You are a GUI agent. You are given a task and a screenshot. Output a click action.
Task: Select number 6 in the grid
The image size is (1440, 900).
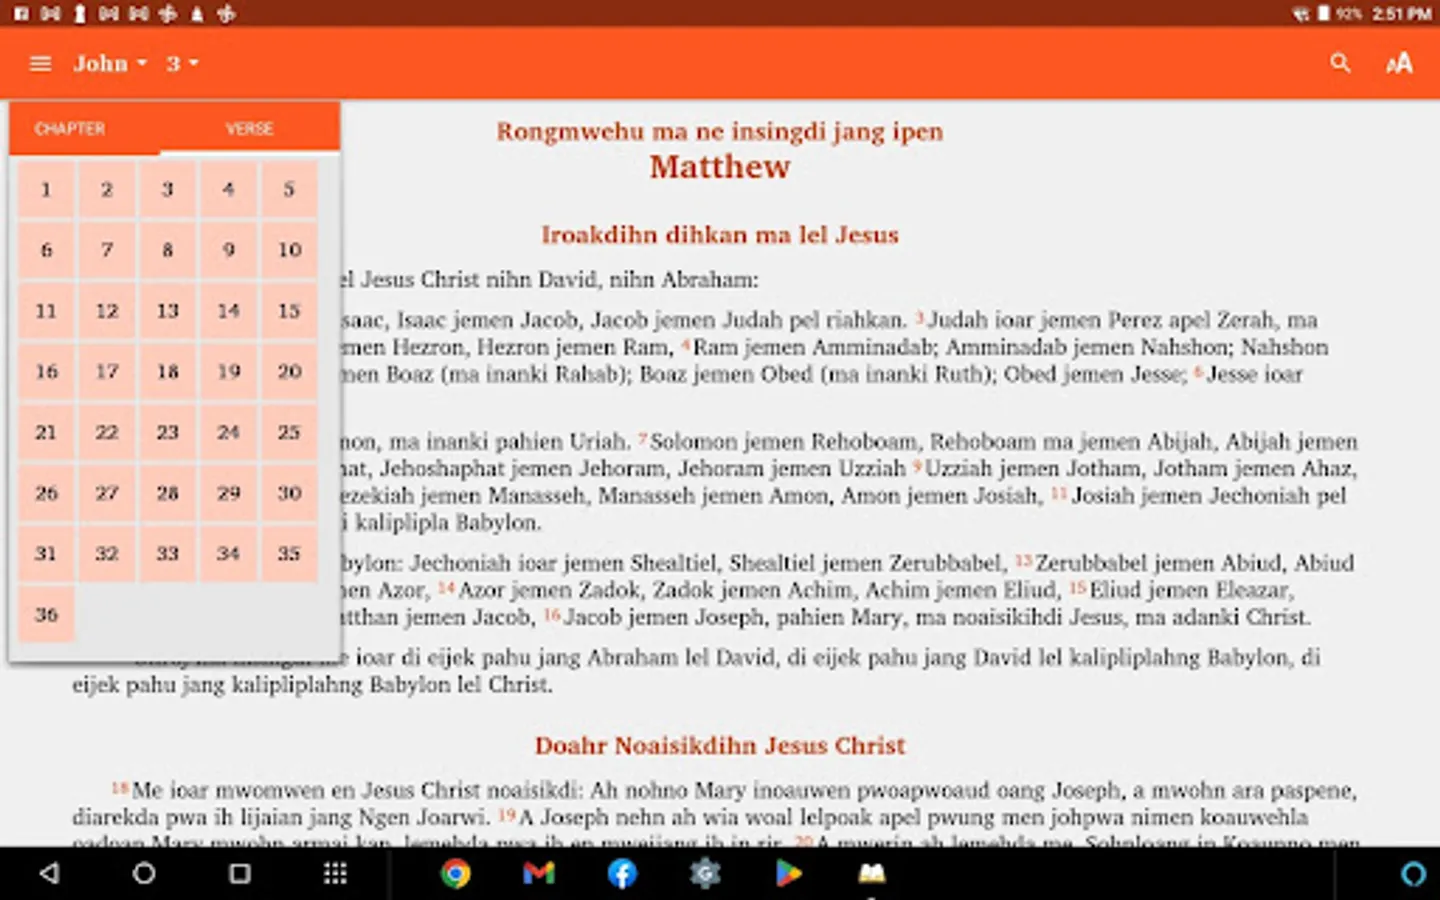(46, 250)
